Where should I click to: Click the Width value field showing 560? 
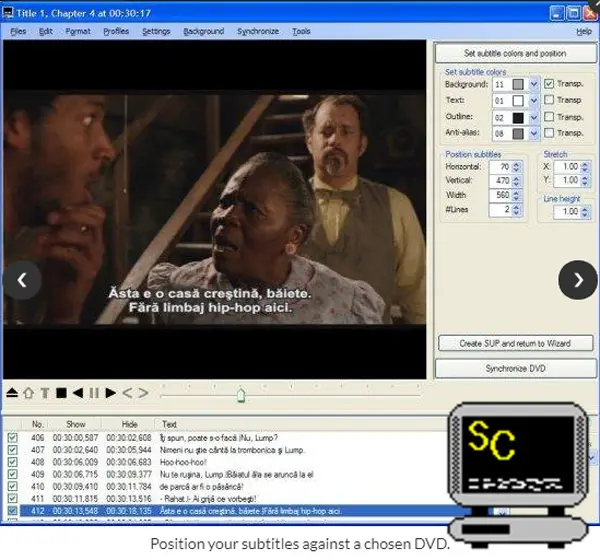[500, 195]
